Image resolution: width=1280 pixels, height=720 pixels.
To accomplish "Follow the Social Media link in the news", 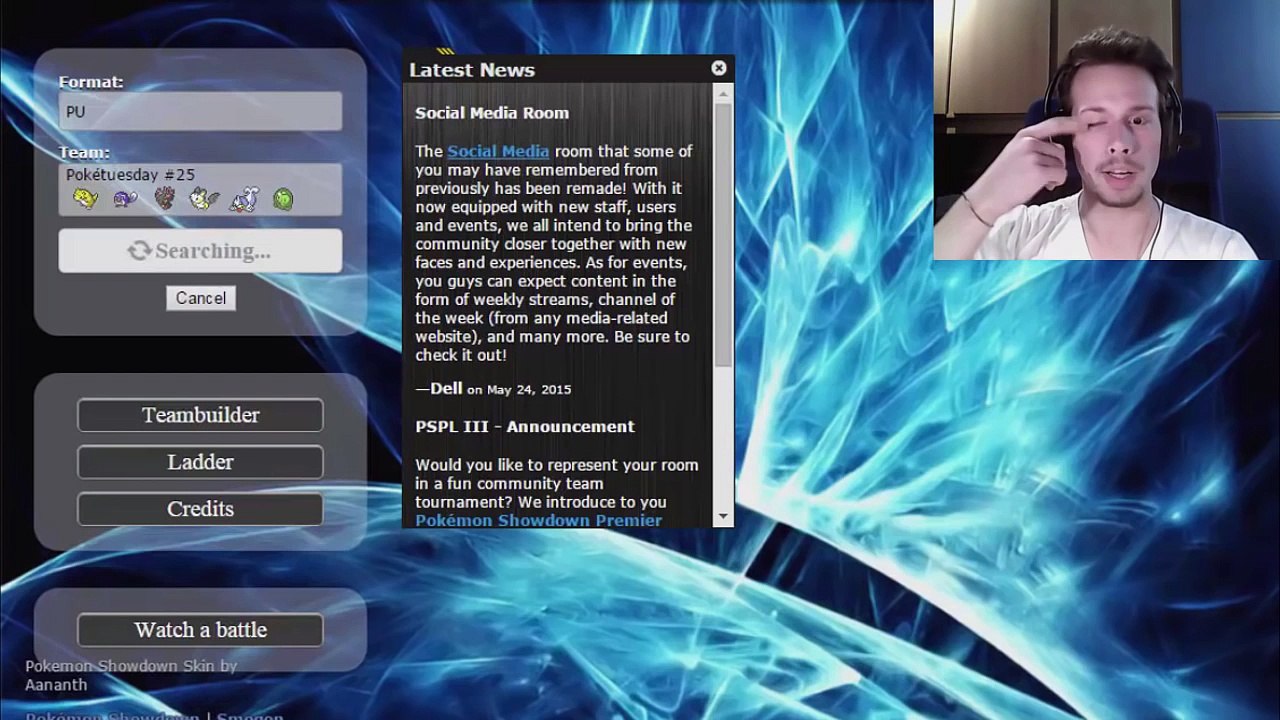I will [498, 151].
